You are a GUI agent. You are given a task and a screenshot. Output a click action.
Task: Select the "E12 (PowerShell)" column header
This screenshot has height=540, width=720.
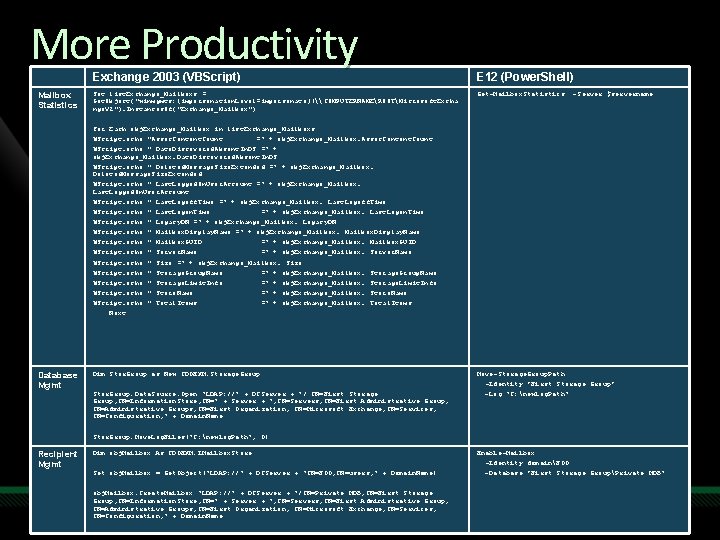coord(525,77)
